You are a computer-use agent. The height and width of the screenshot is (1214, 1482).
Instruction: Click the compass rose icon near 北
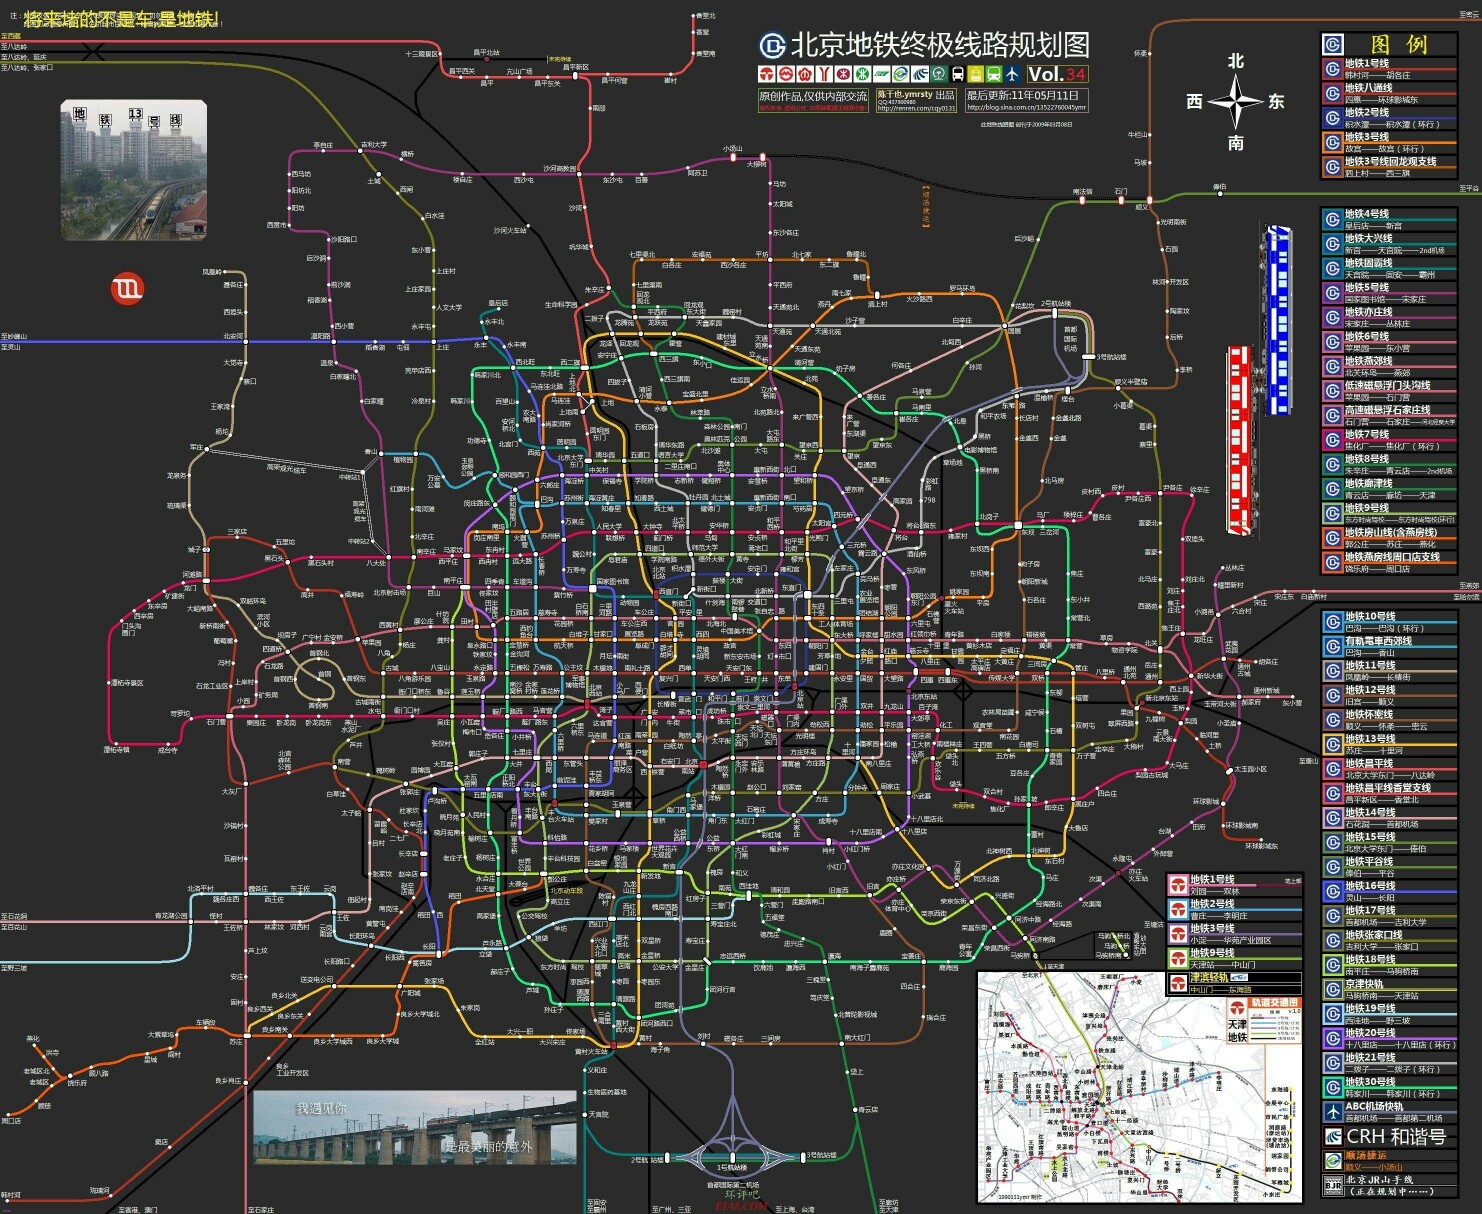[1236, 100]
